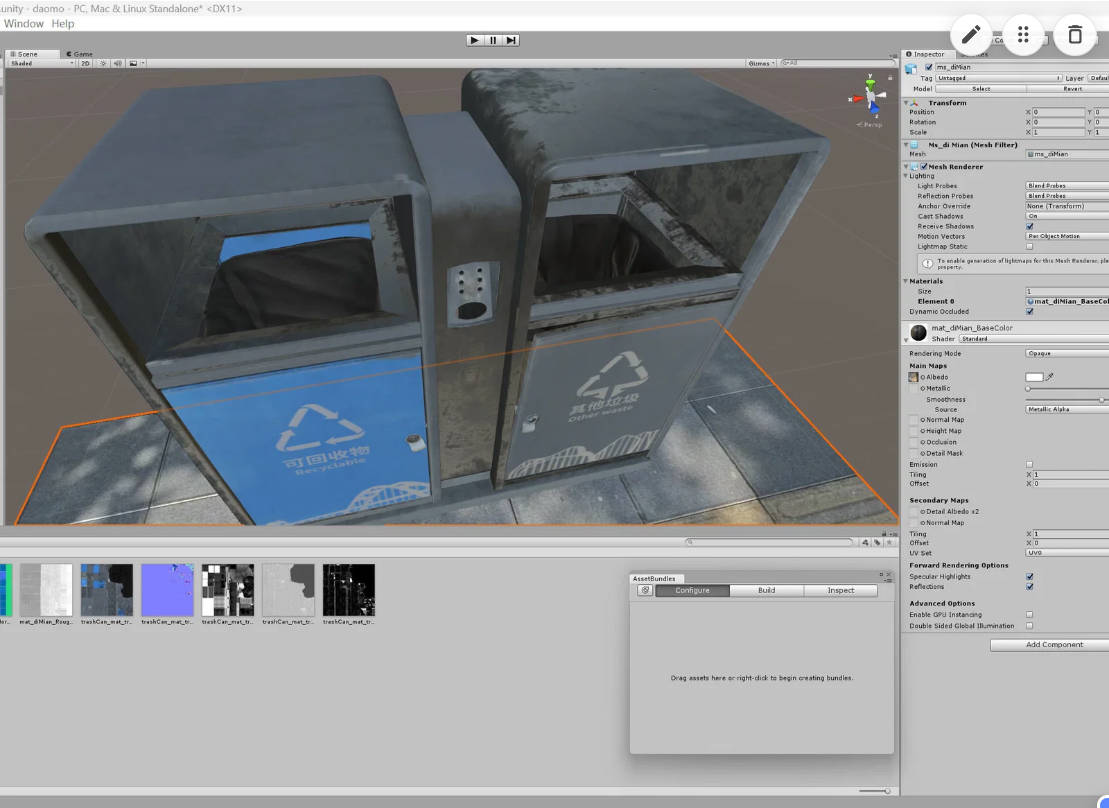The width and height of the screenshot is (1109, 808).
Task: Switch to AssetBundles Inspect tab
Action: point(841,590)
